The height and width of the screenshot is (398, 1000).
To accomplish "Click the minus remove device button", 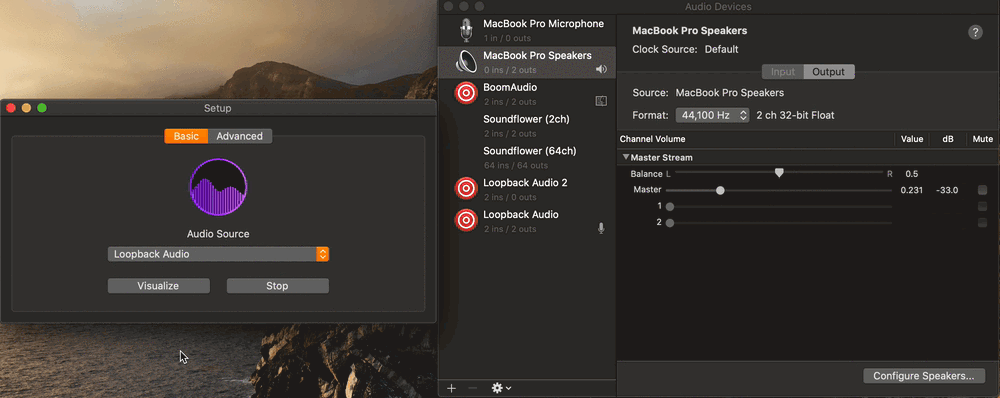I will click(473, 388).
